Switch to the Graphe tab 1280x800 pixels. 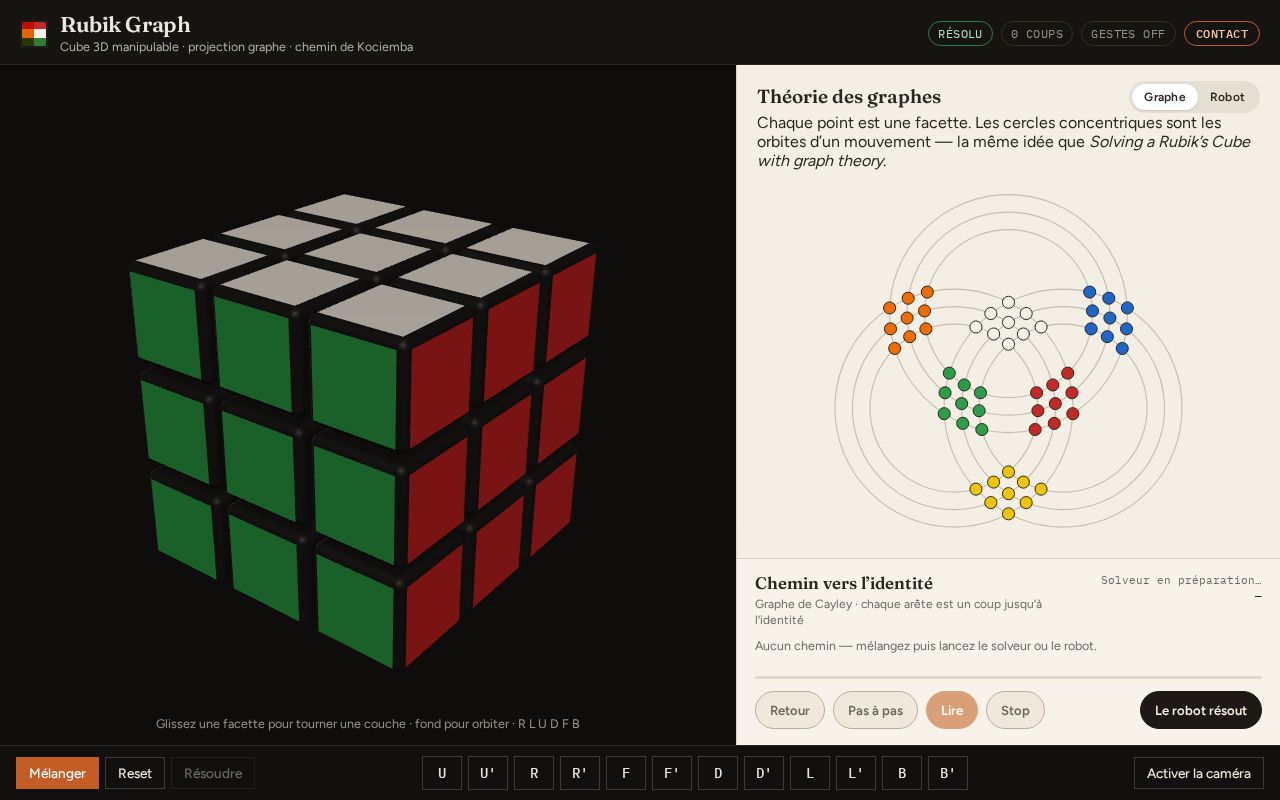(x=1165, y=97)
